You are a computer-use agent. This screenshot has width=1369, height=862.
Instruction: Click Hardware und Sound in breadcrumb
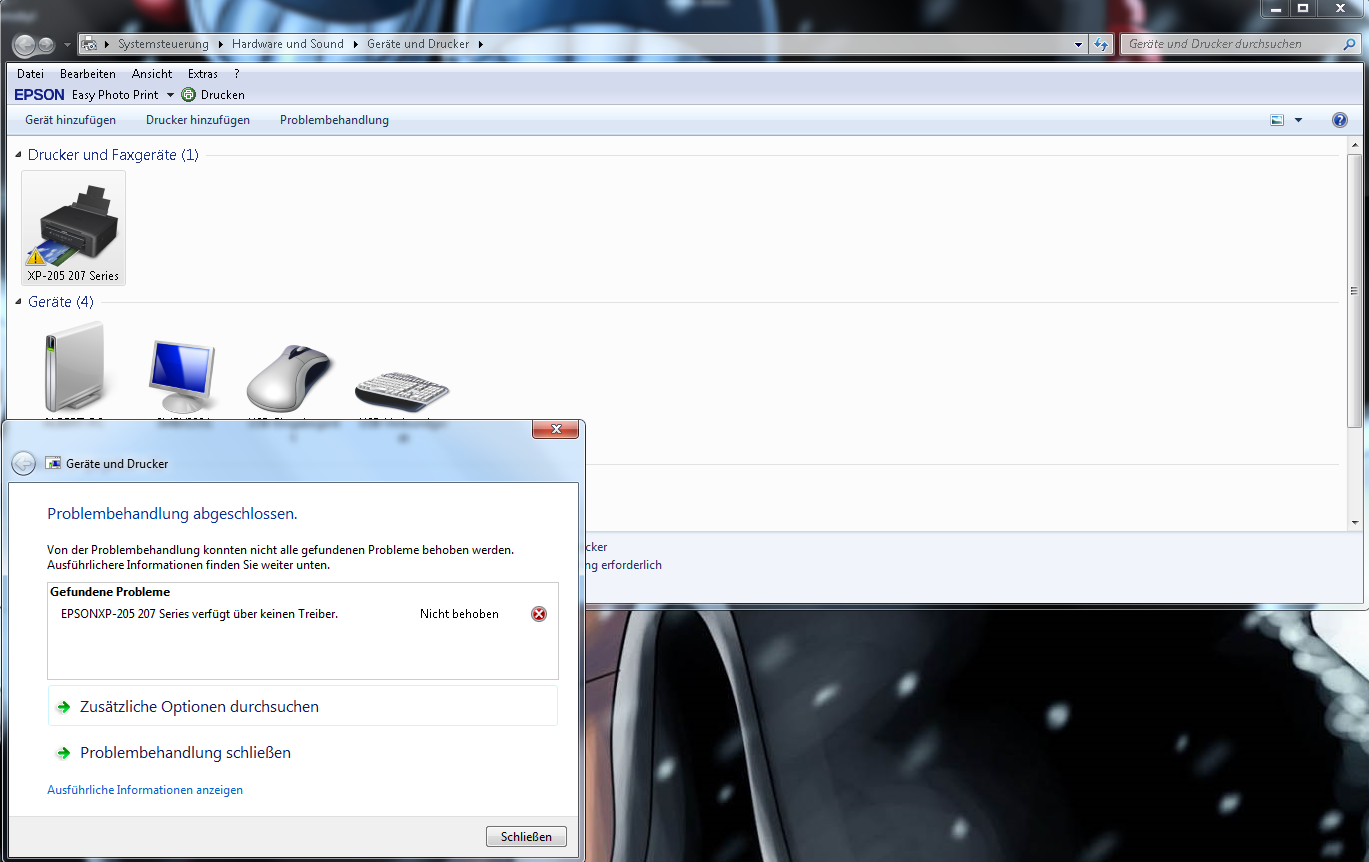coord(288,44)
